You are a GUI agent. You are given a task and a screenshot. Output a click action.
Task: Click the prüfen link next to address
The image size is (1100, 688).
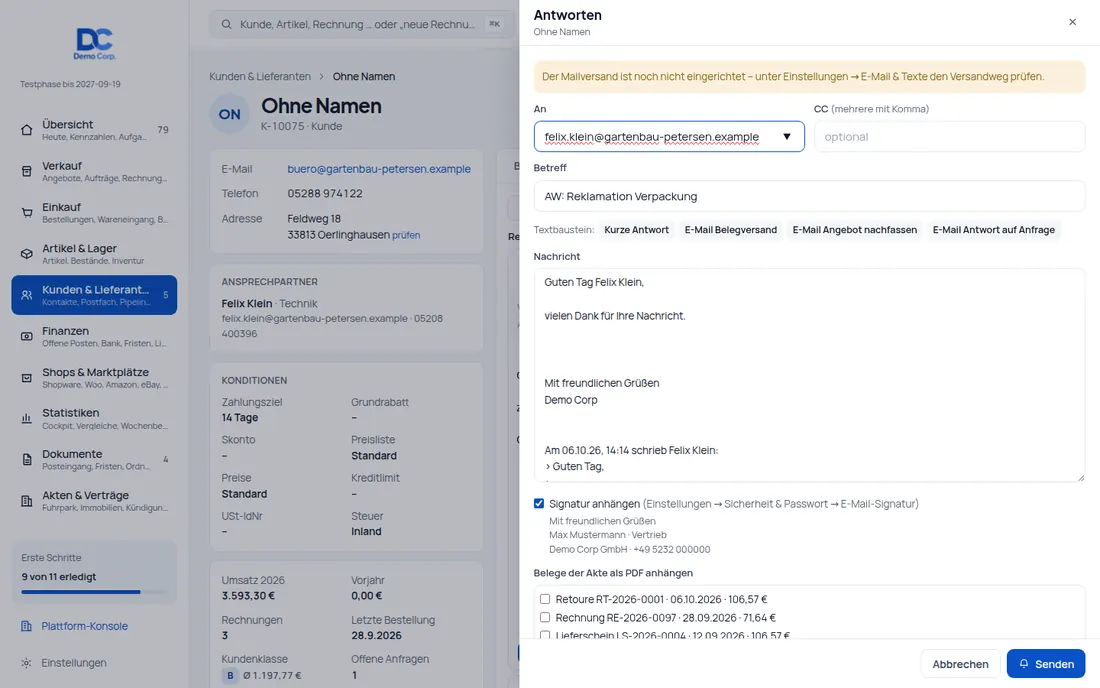406,236
